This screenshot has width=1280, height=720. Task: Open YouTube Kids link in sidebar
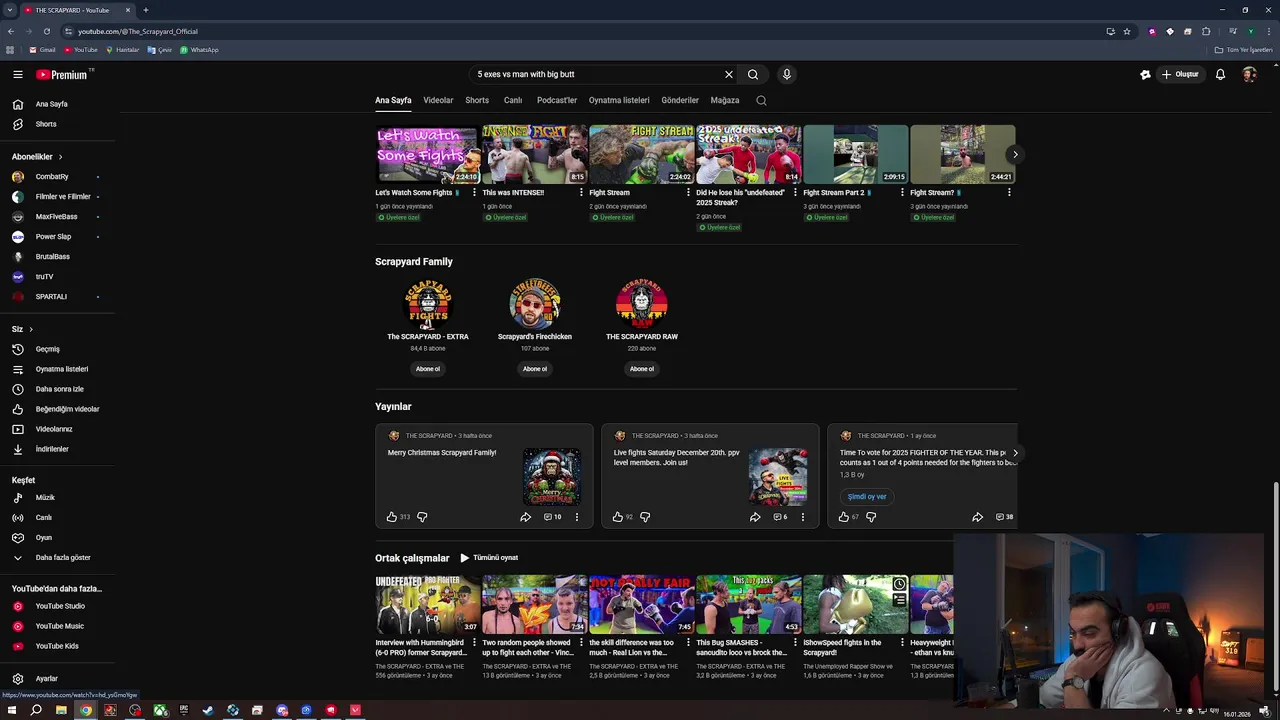coord(57,646)
